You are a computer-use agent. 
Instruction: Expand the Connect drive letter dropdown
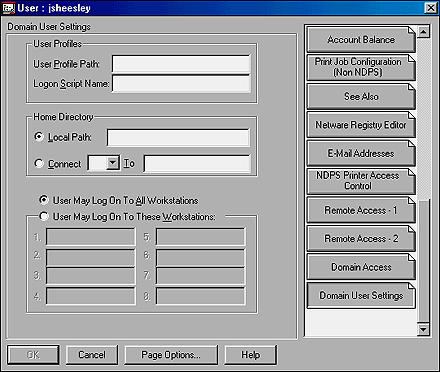tap(113, 163)
